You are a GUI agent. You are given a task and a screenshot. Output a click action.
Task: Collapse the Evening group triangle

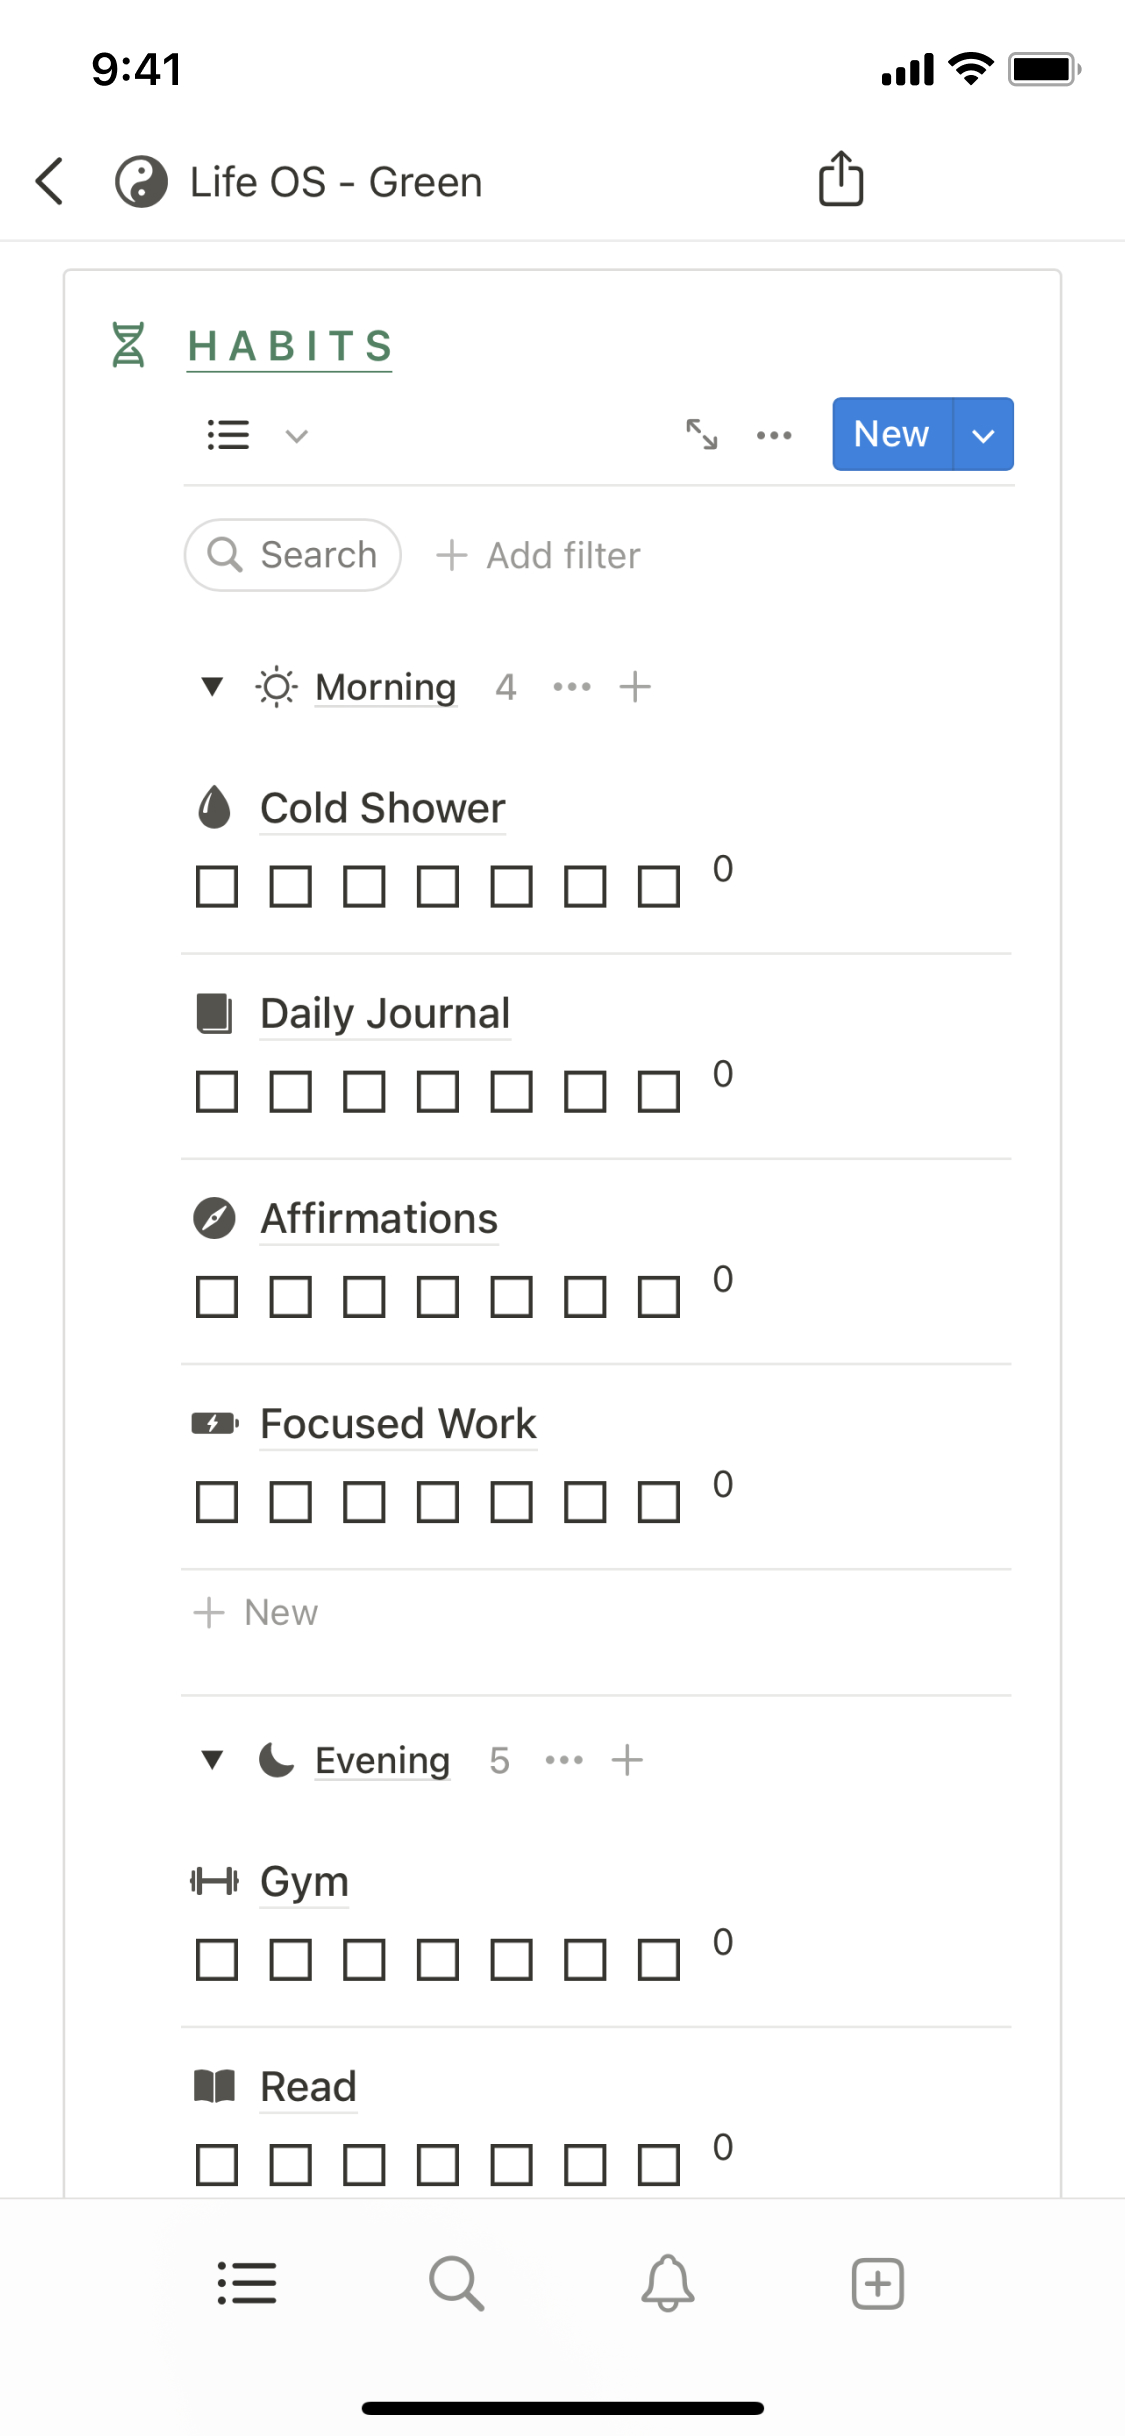tap(212, 1760)
